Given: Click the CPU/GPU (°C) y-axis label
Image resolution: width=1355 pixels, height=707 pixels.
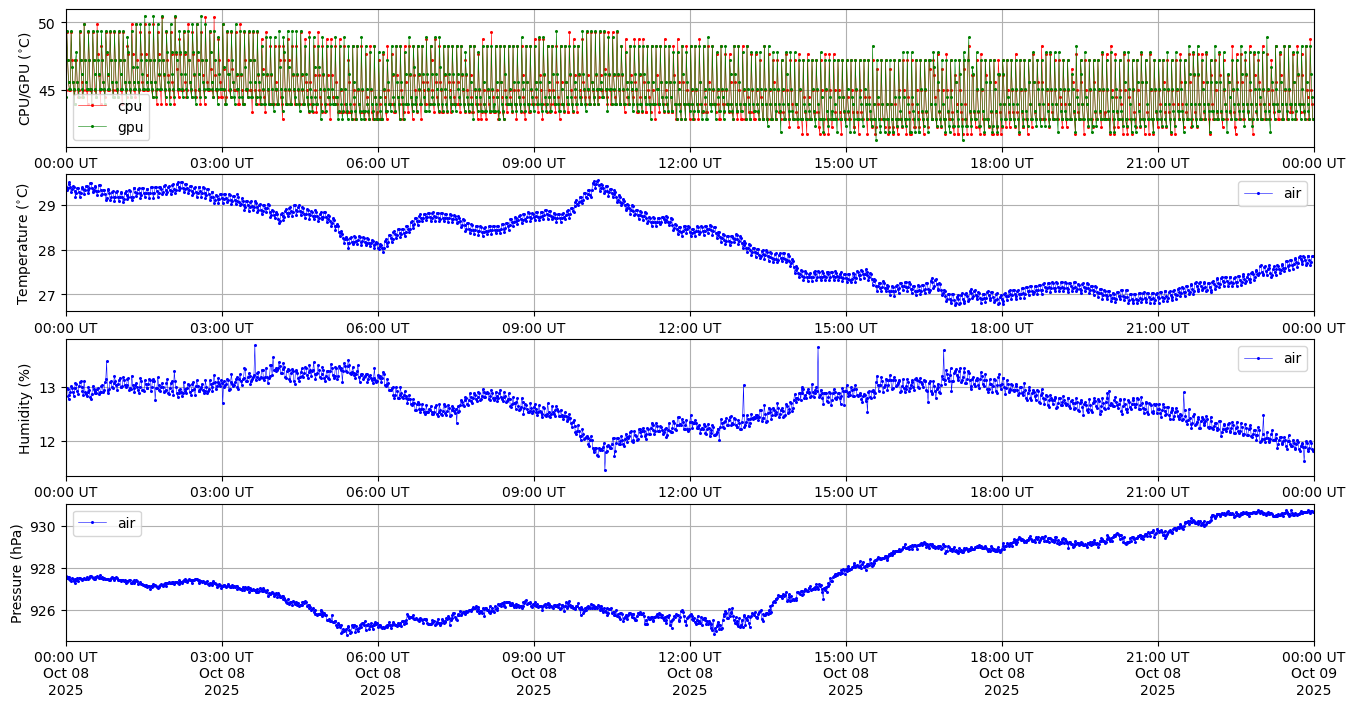Looking at the screenshot, I should pyautogui.click(x=25, y=80).
